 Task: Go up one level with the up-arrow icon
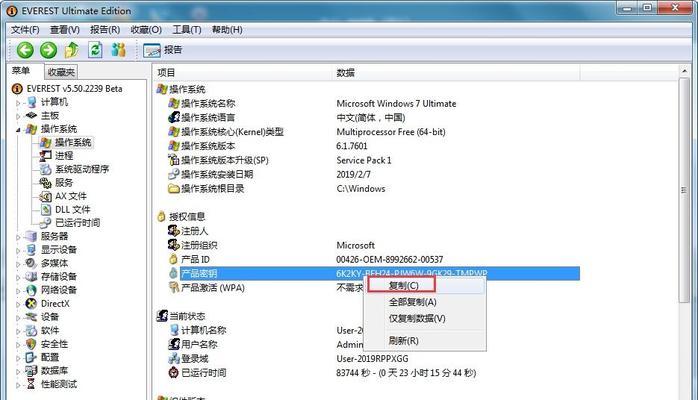coord(72,50)
